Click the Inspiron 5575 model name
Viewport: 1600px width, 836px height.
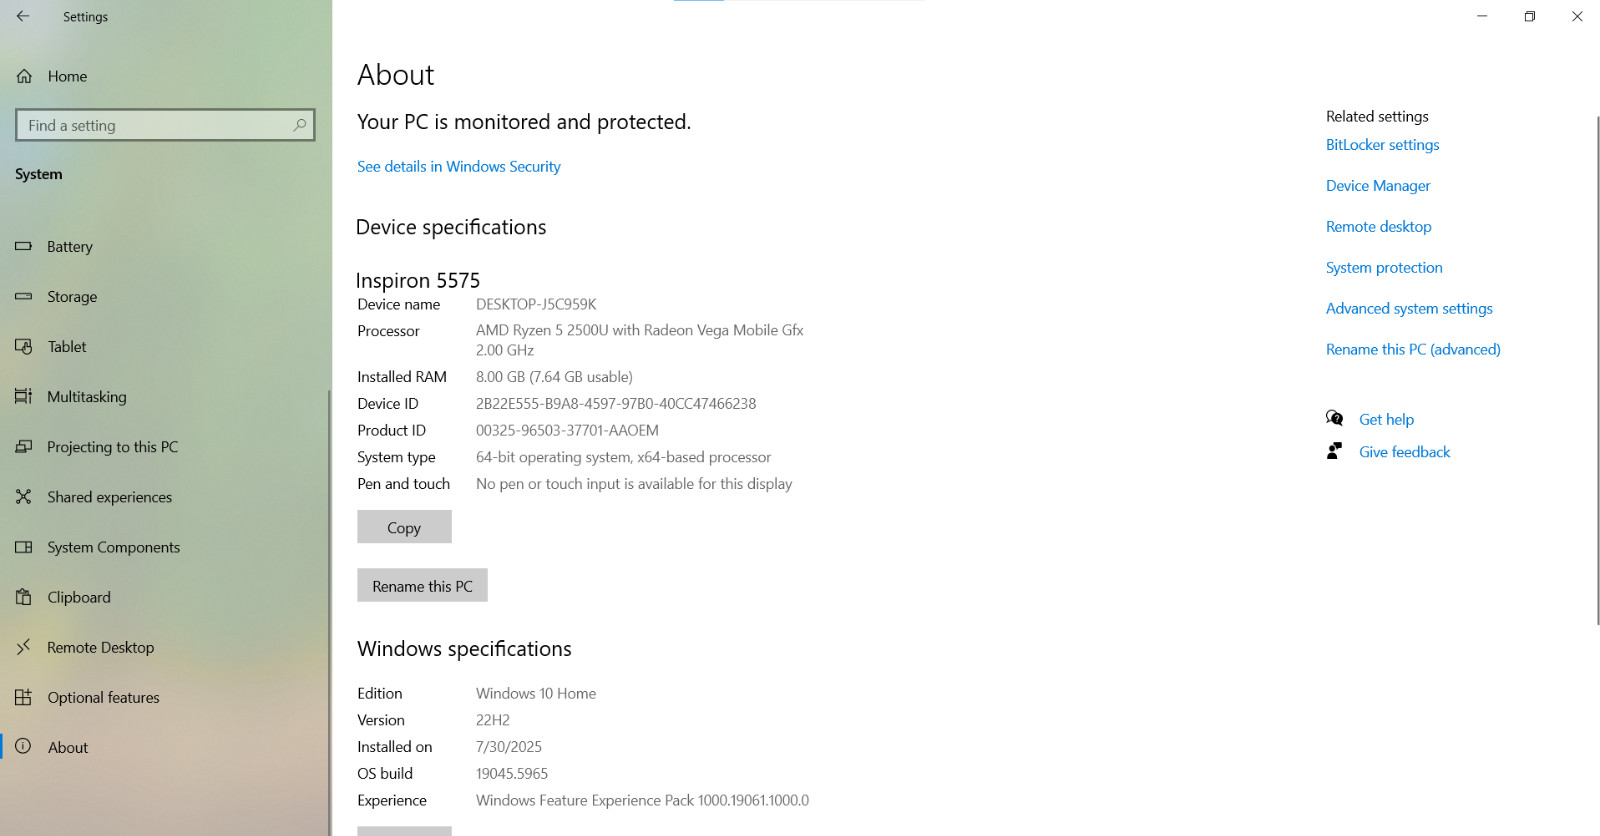[x=418, y=280]
